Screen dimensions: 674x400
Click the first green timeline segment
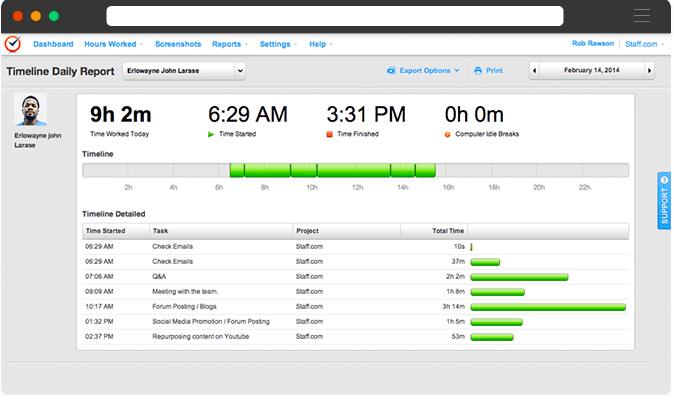(237, 170)
